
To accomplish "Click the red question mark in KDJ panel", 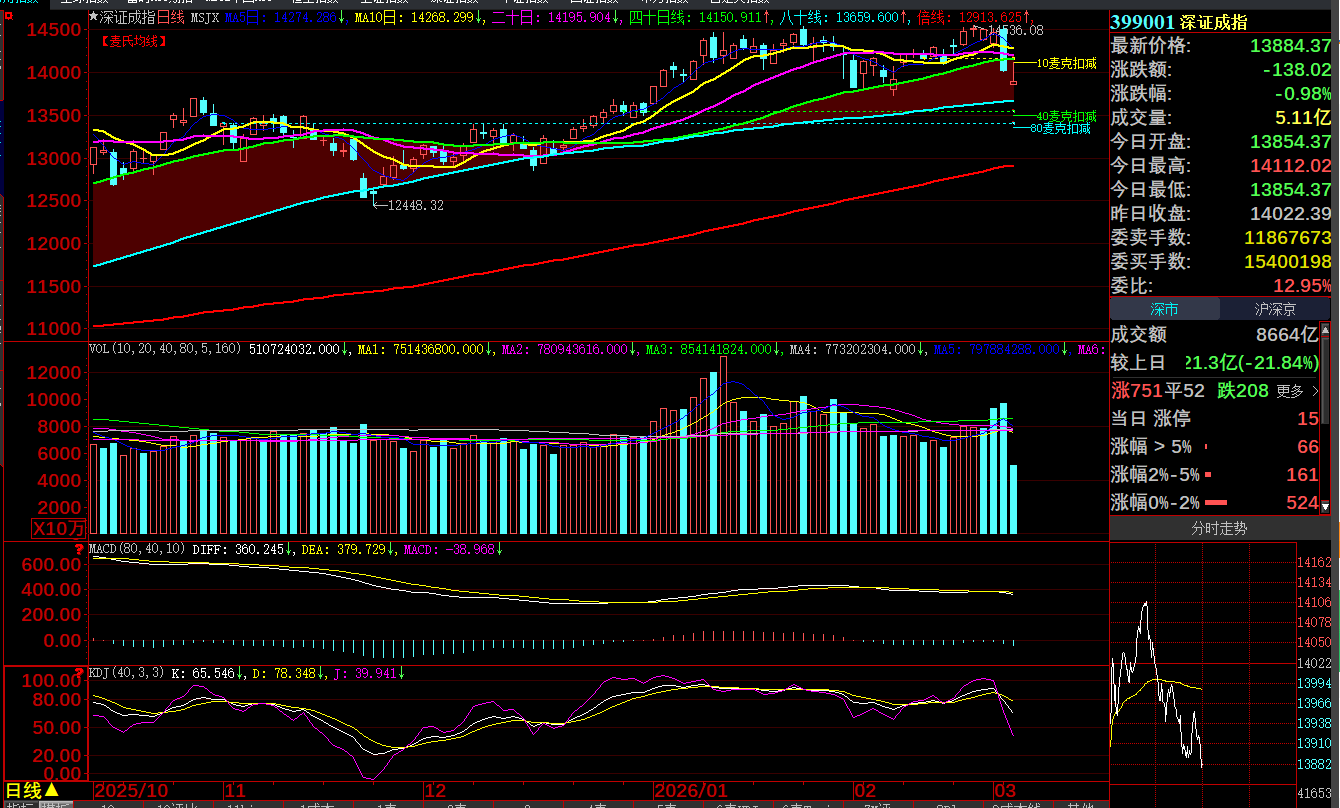I will [79, 671].
